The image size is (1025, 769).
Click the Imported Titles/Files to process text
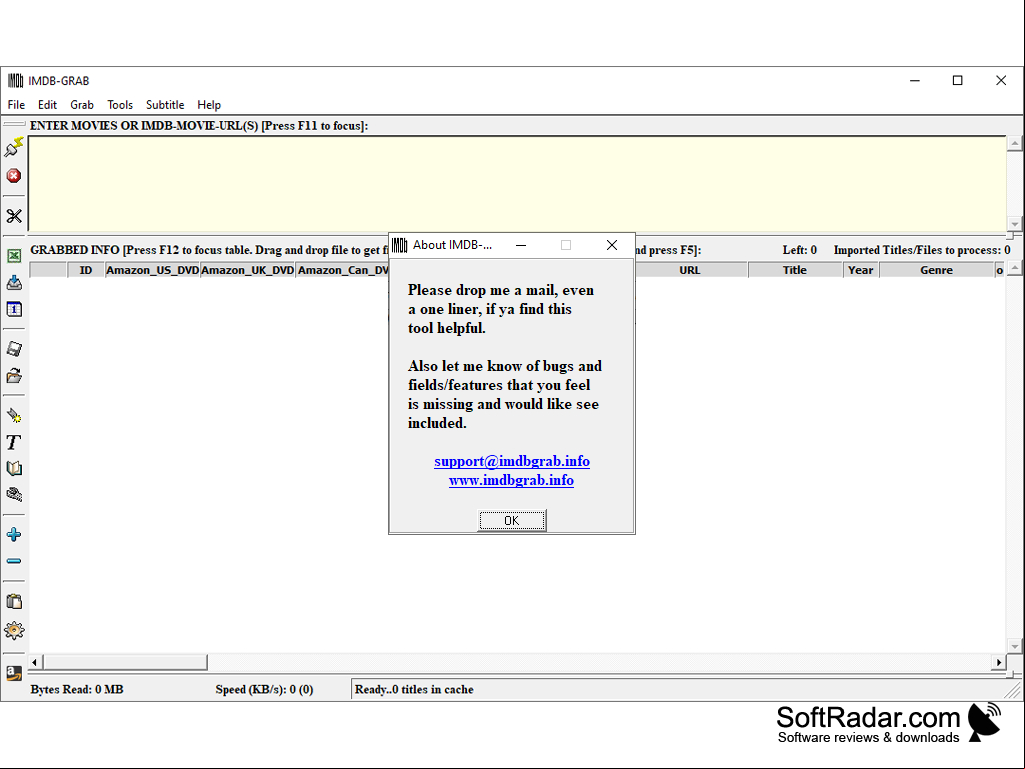click(x=922, y=250)
